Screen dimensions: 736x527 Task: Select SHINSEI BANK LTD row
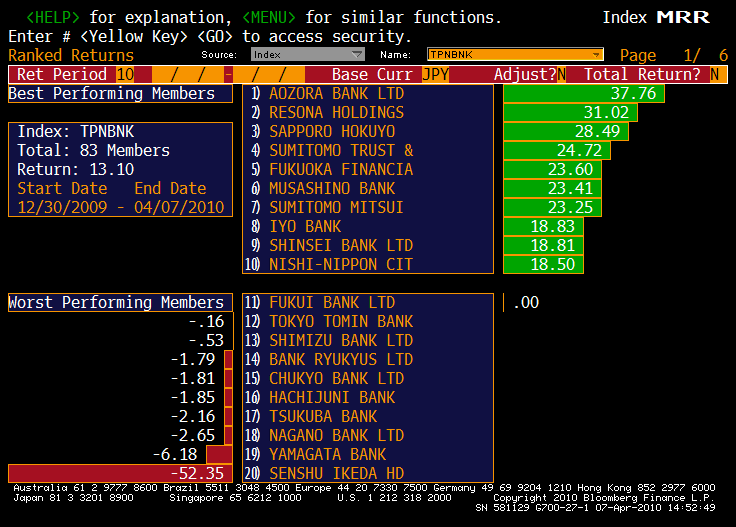tap(368, 245)
